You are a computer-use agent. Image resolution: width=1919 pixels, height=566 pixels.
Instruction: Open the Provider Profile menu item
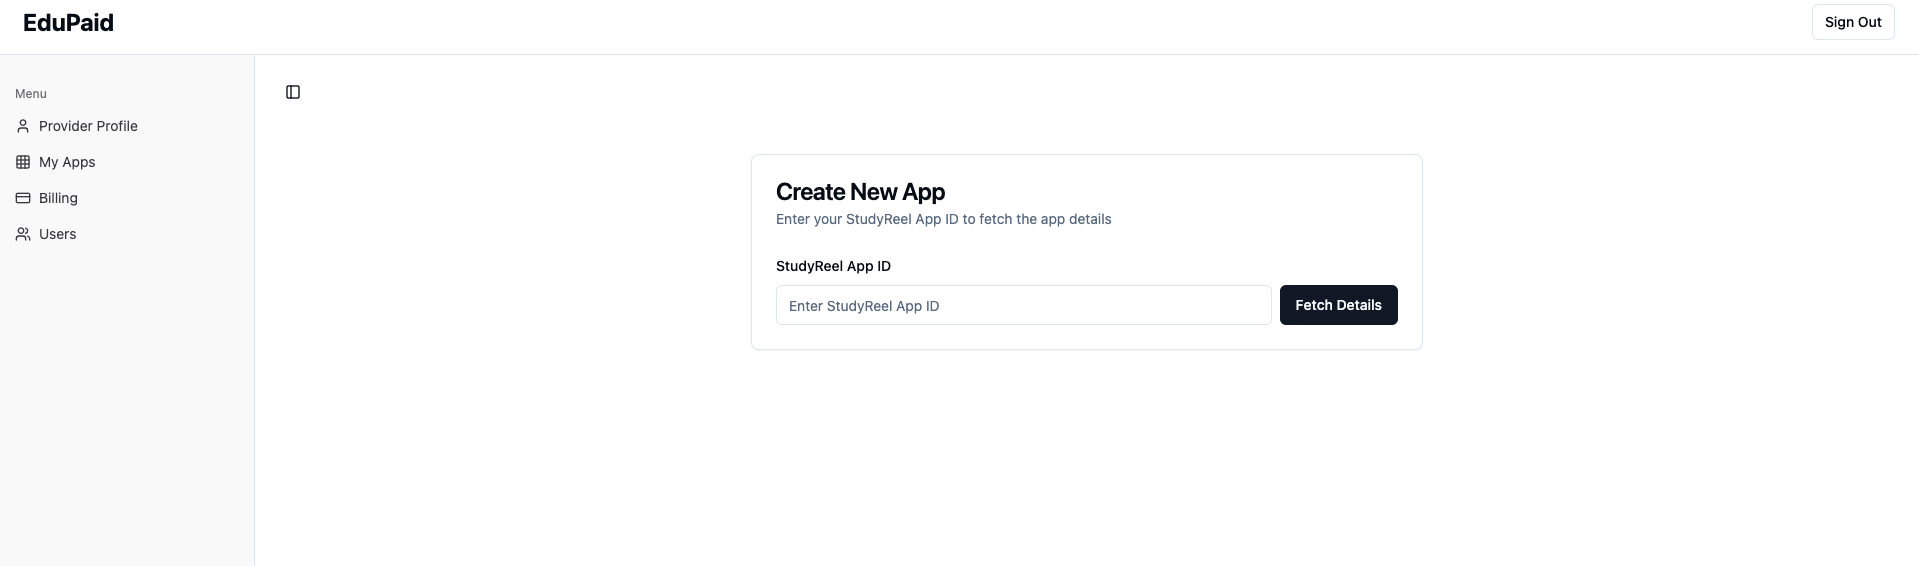coord(88,126)
